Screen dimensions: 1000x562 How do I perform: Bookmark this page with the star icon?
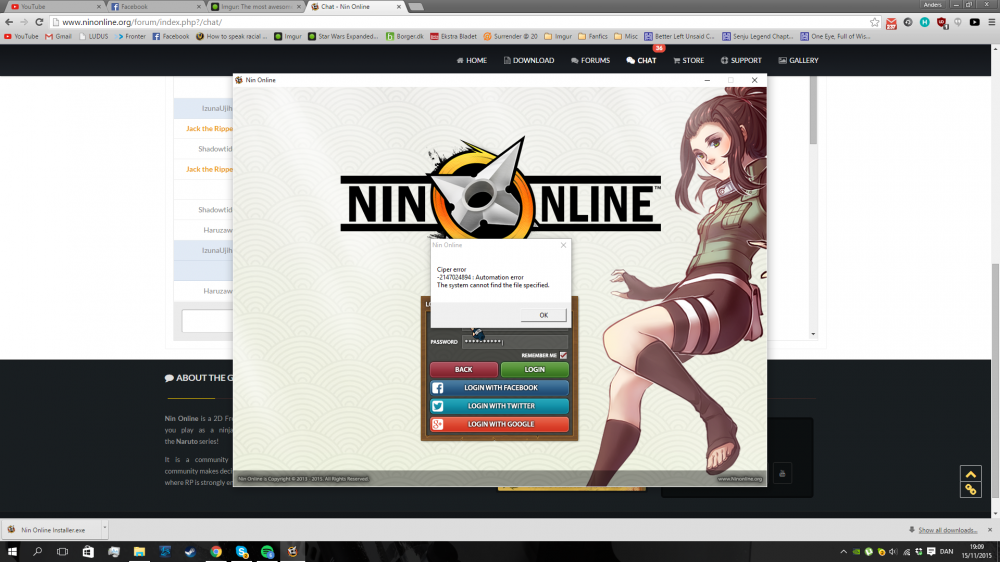pos(875,22)
